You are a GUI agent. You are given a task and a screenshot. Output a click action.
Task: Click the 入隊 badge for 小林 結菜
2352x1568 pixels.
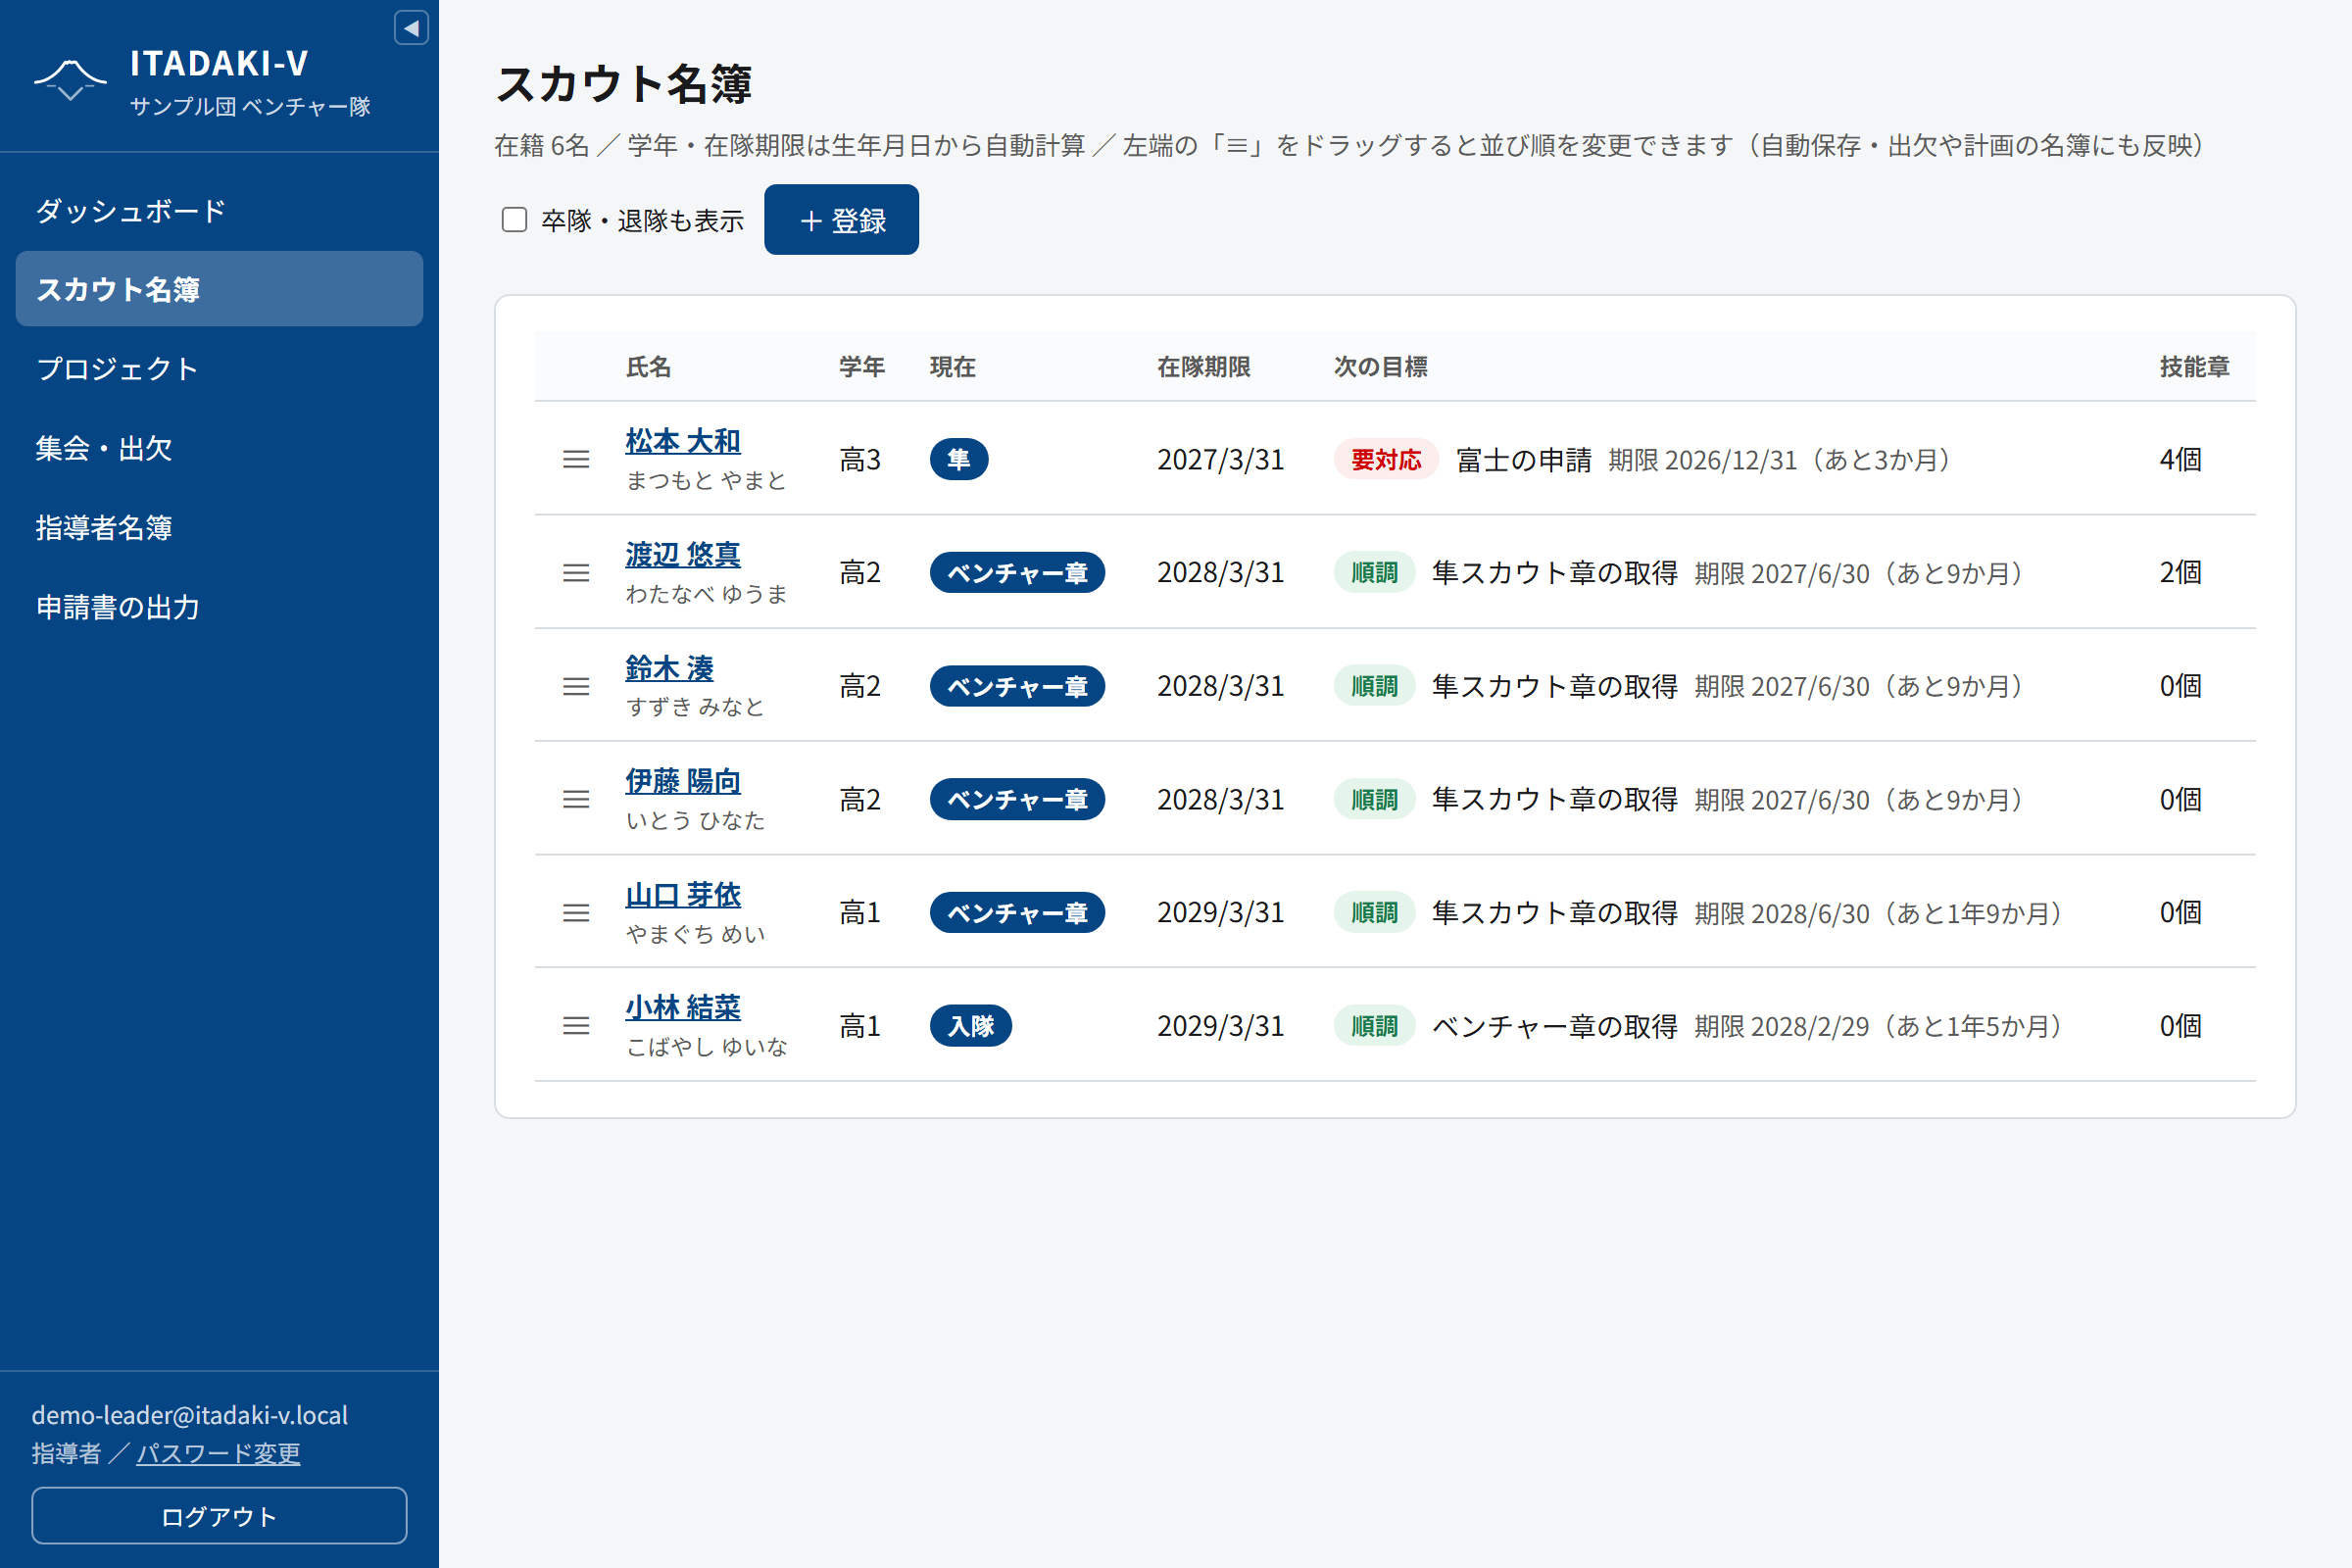point(970,1025)
